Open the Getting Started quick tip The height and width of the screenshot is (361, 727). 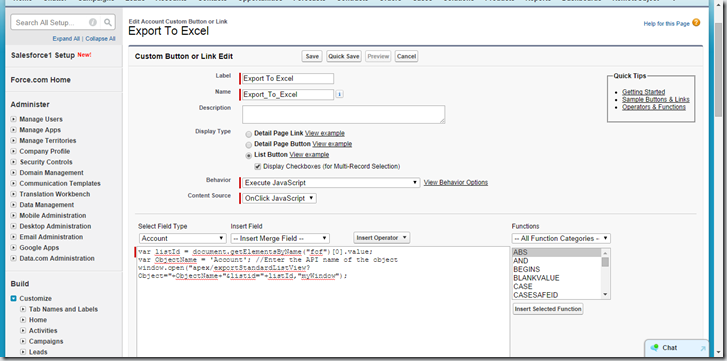tap(644, 92)
